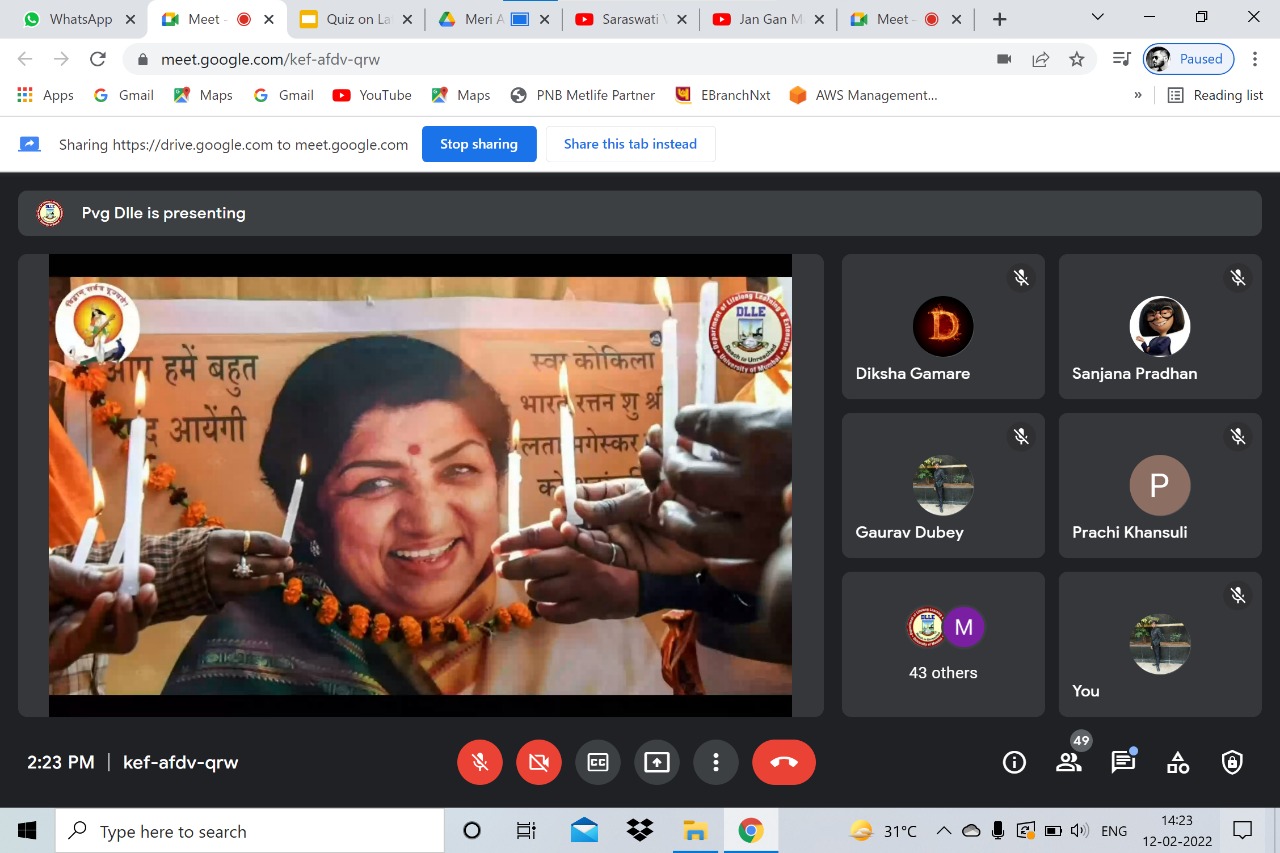Click Share this tab instead

[x=630, y=144]
